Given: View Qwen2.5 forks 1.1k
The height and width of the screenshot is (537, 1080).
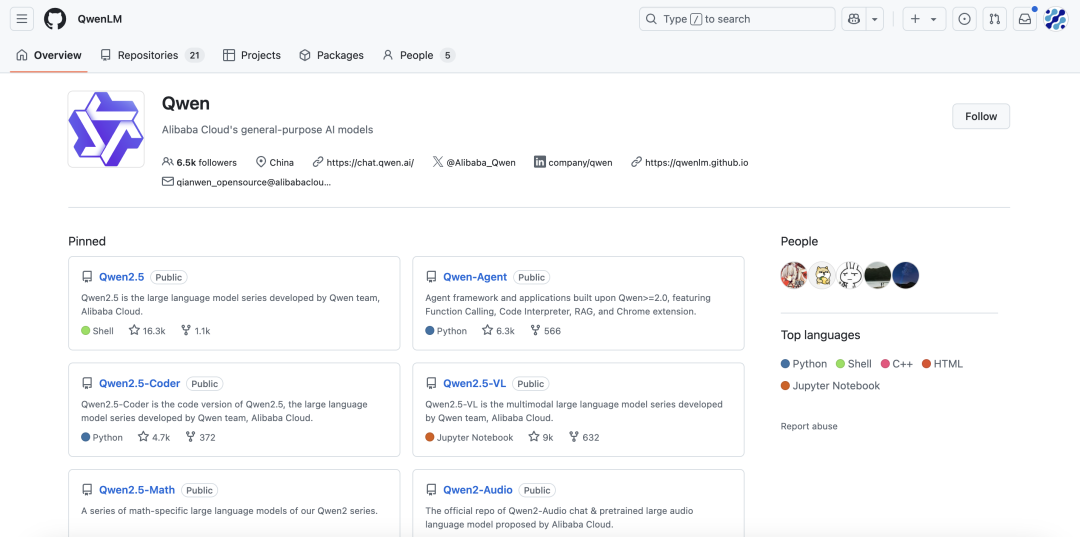Looking at the screenshot, I should point(196,330).
